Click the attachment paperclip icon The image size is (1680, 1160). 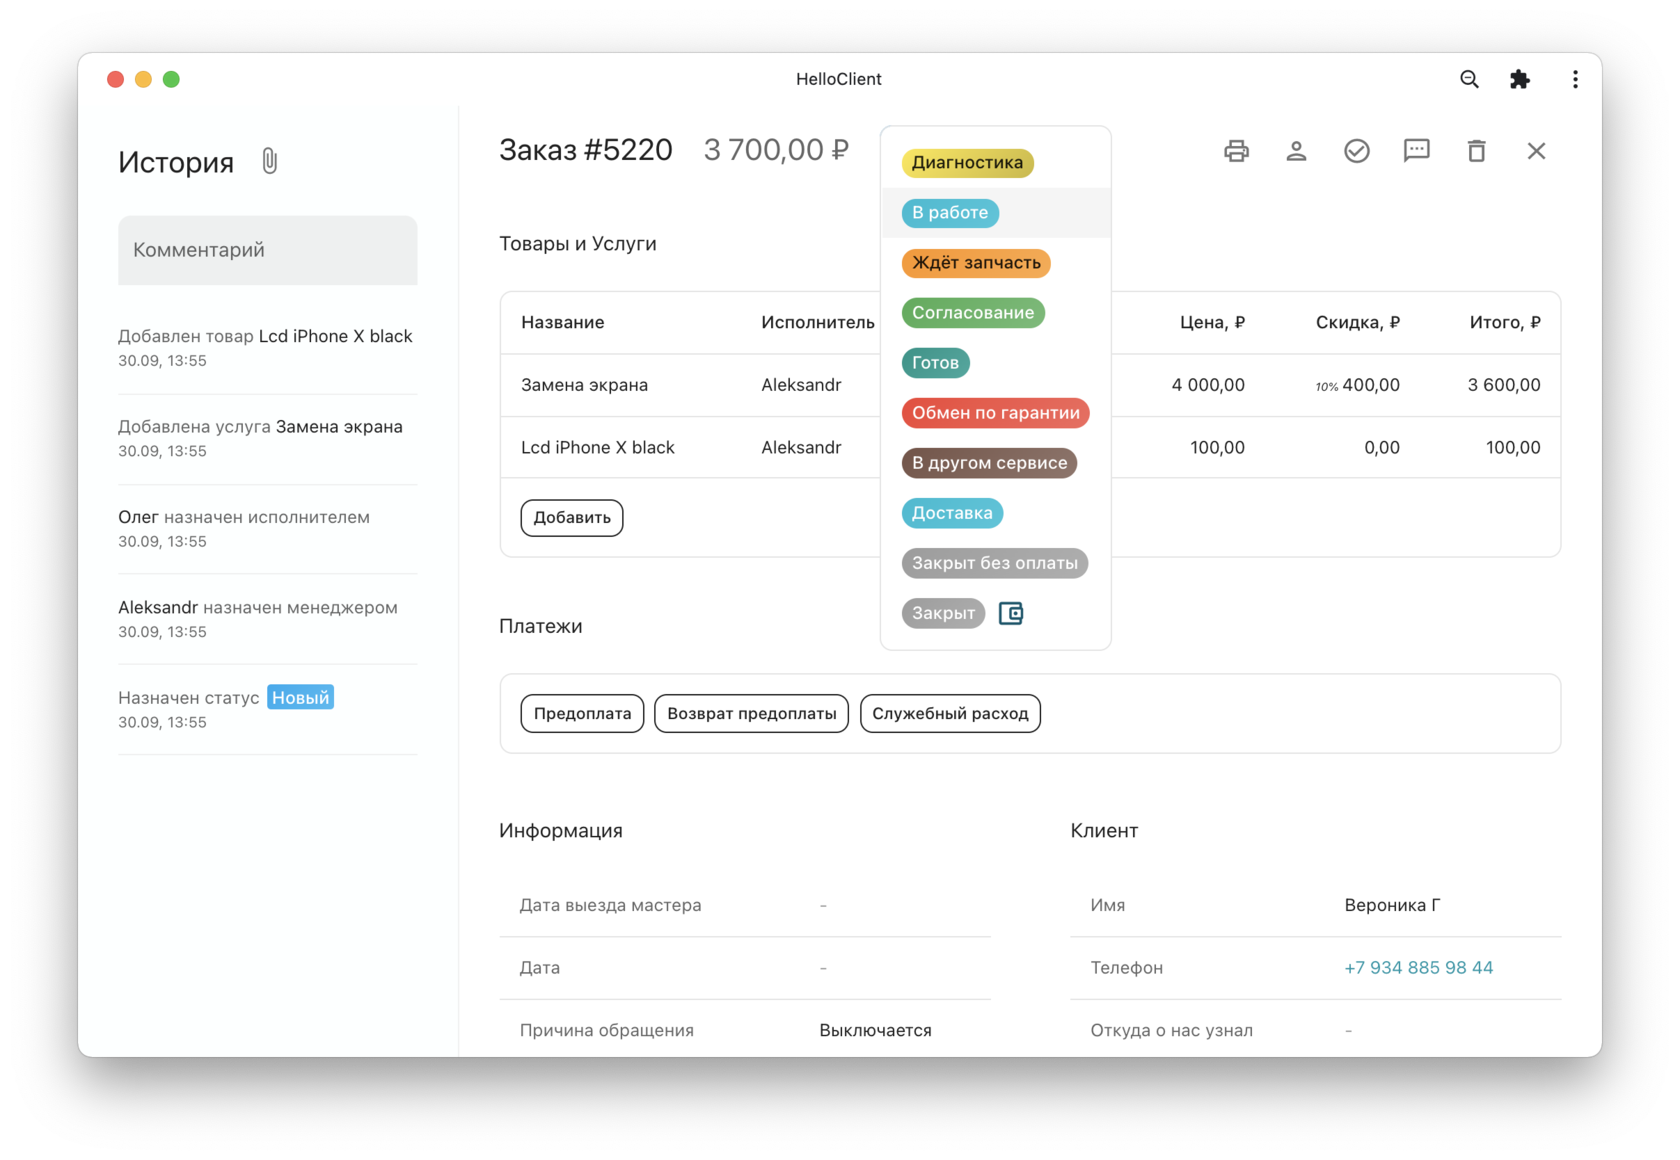click(269, 161)
